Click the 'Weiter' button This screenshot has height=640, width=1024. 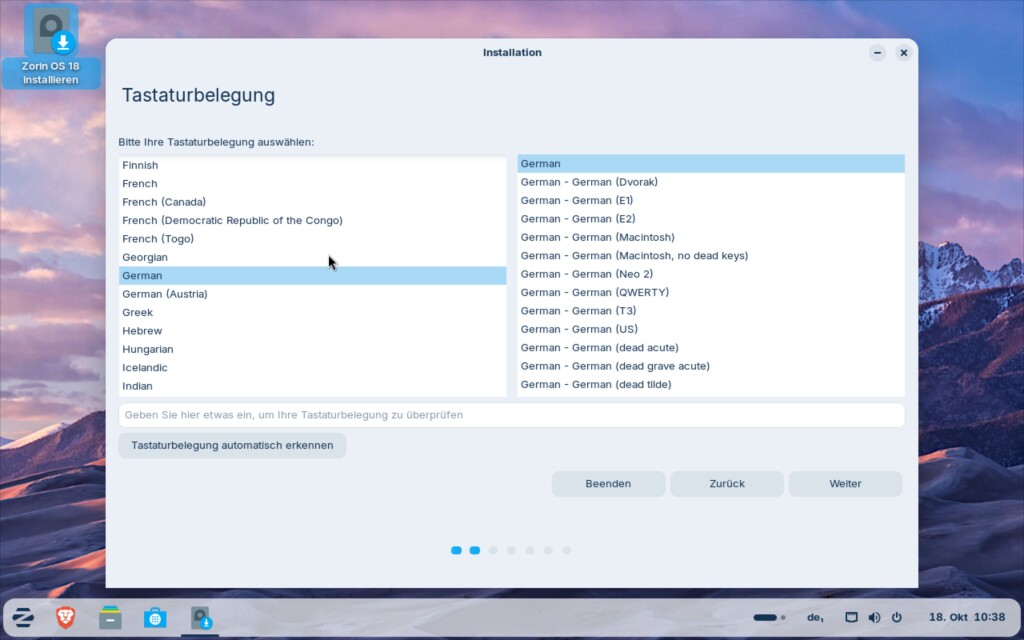click(x=845, y=484)
